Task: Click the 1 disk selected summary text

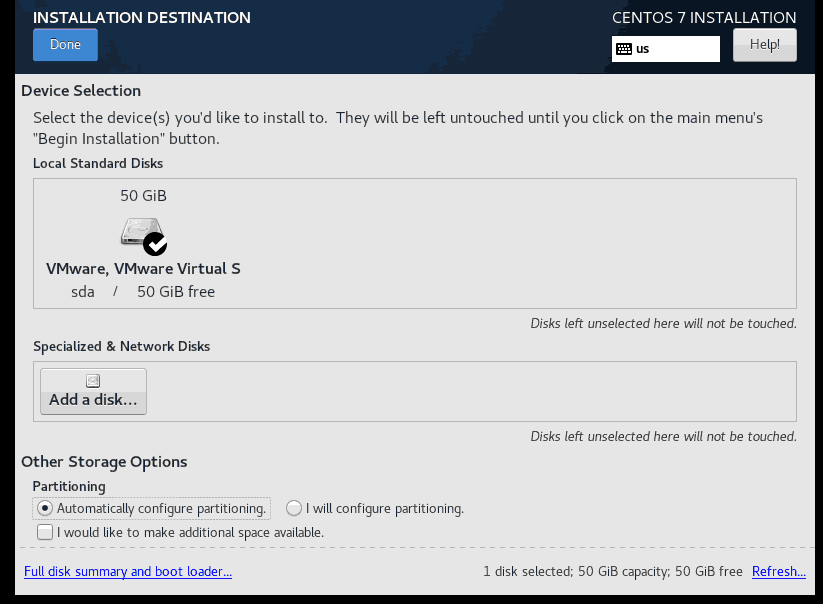Action: click(613, 571)
